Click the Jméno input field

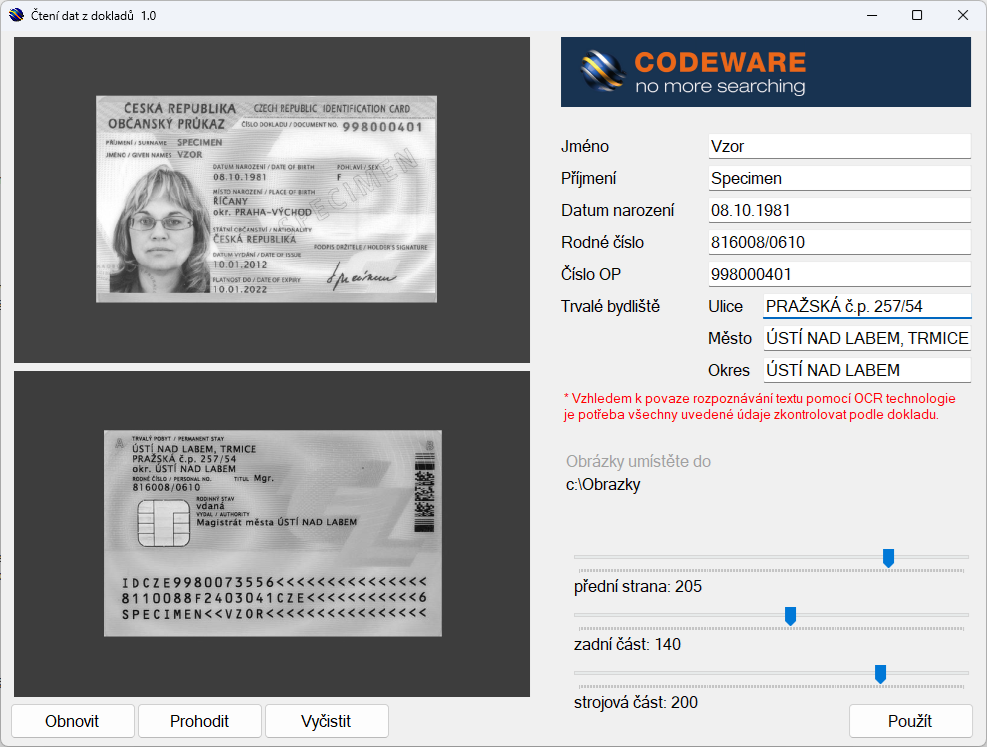point(839,146)
